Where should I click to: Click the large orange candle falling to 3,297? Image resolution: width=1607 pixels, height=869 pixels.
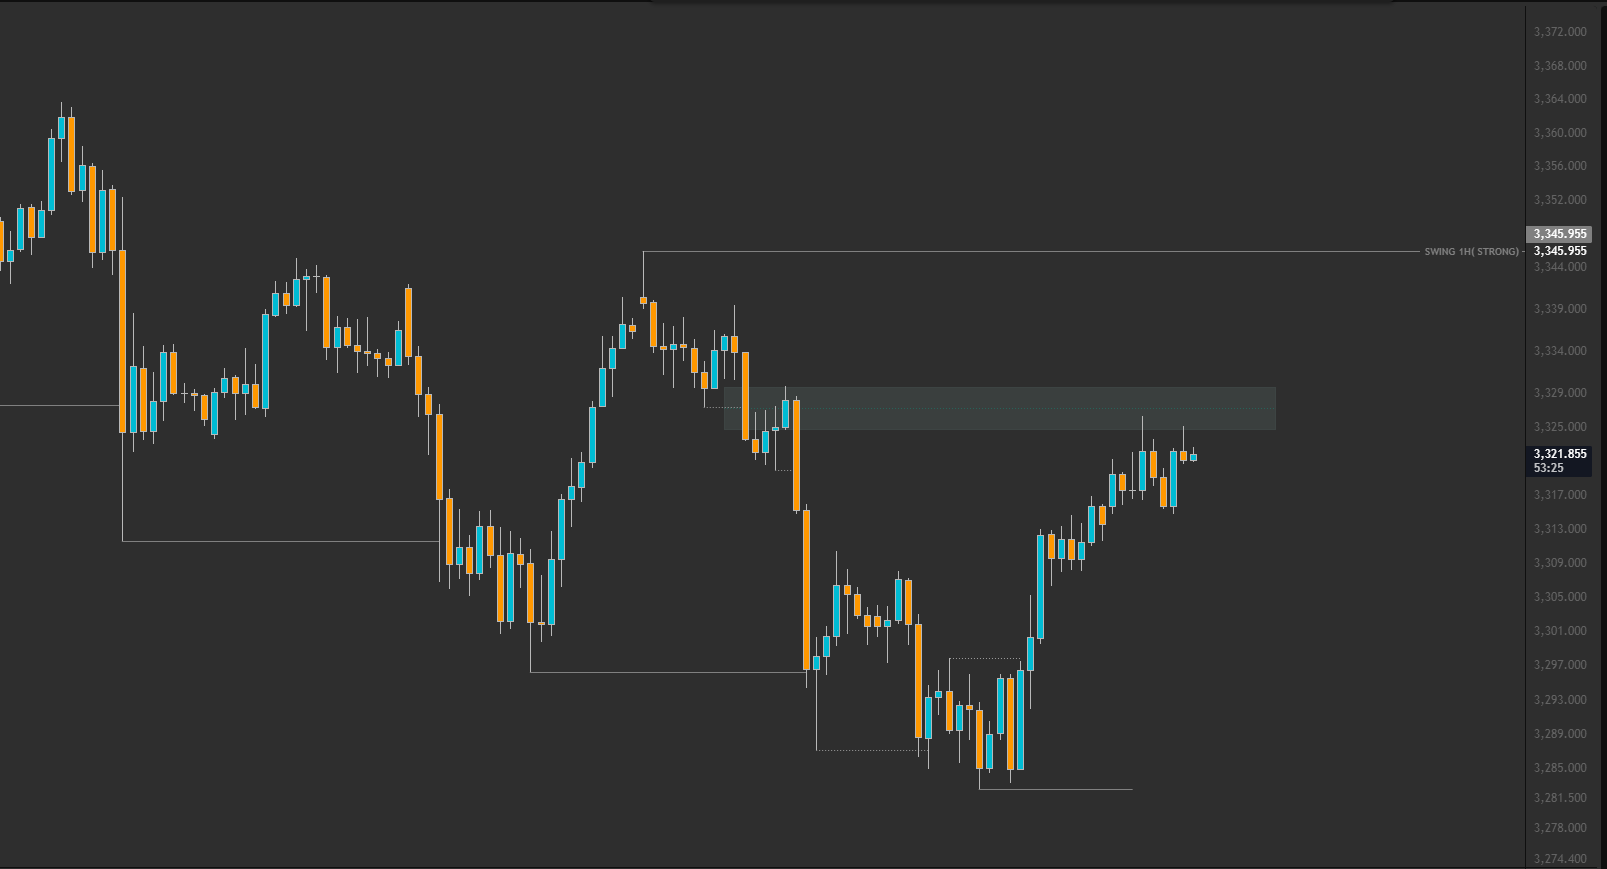[806, 590]
